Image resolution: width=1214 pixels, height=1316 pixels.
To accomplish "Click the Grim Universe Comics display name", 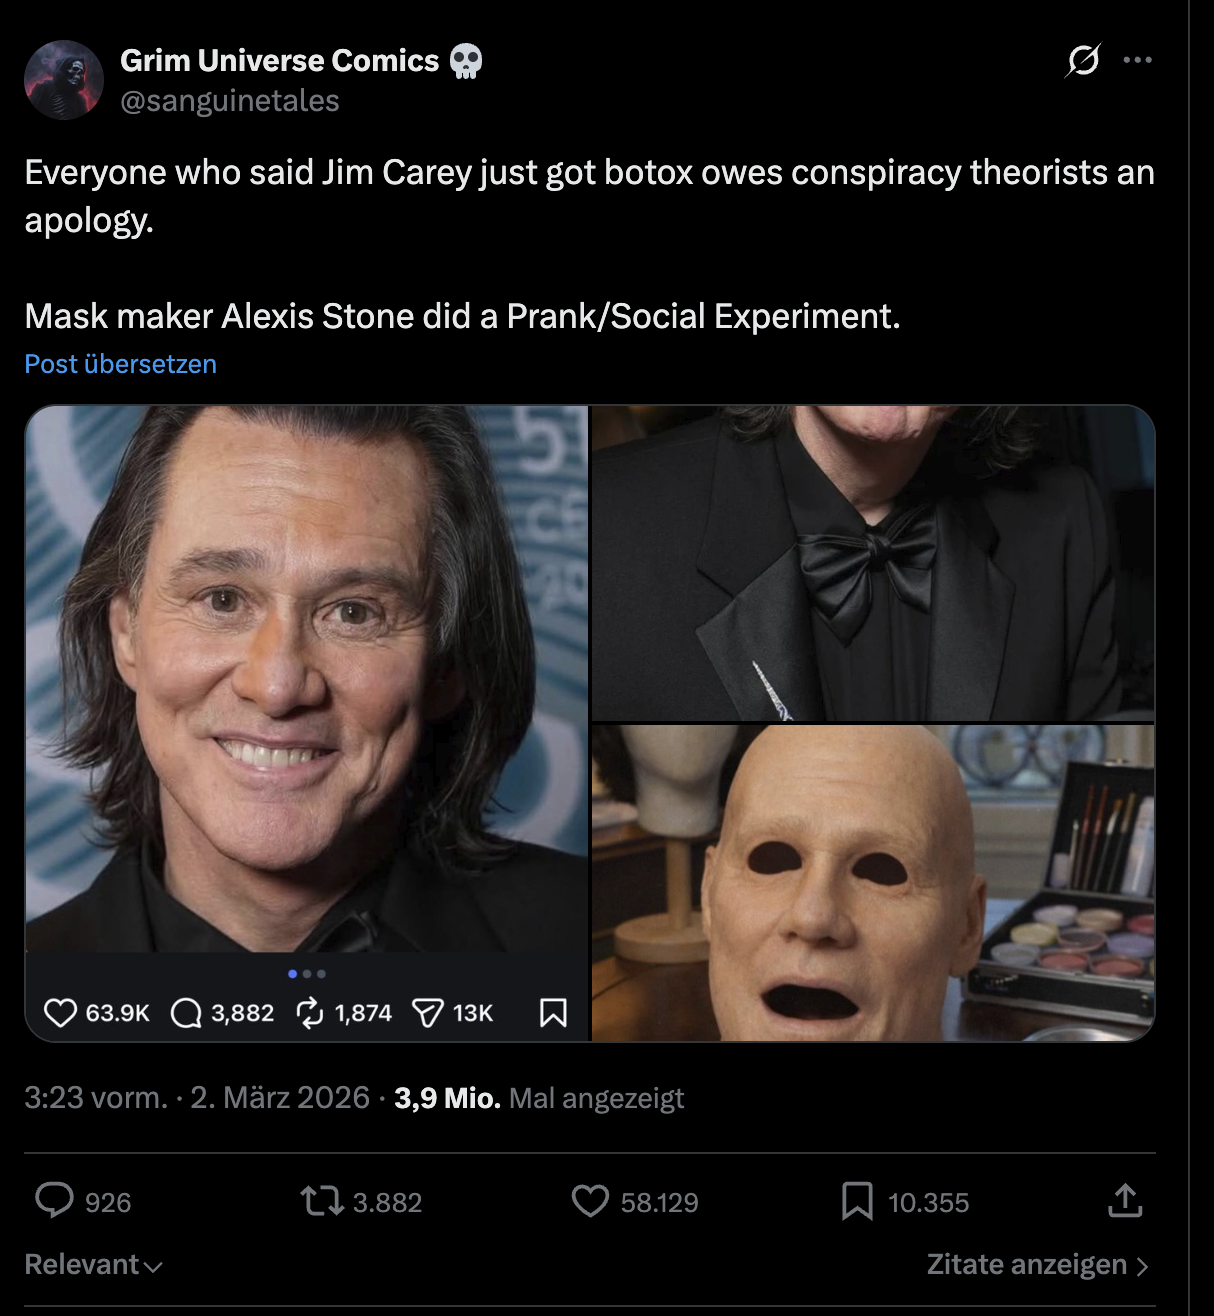I will [279, 61].
